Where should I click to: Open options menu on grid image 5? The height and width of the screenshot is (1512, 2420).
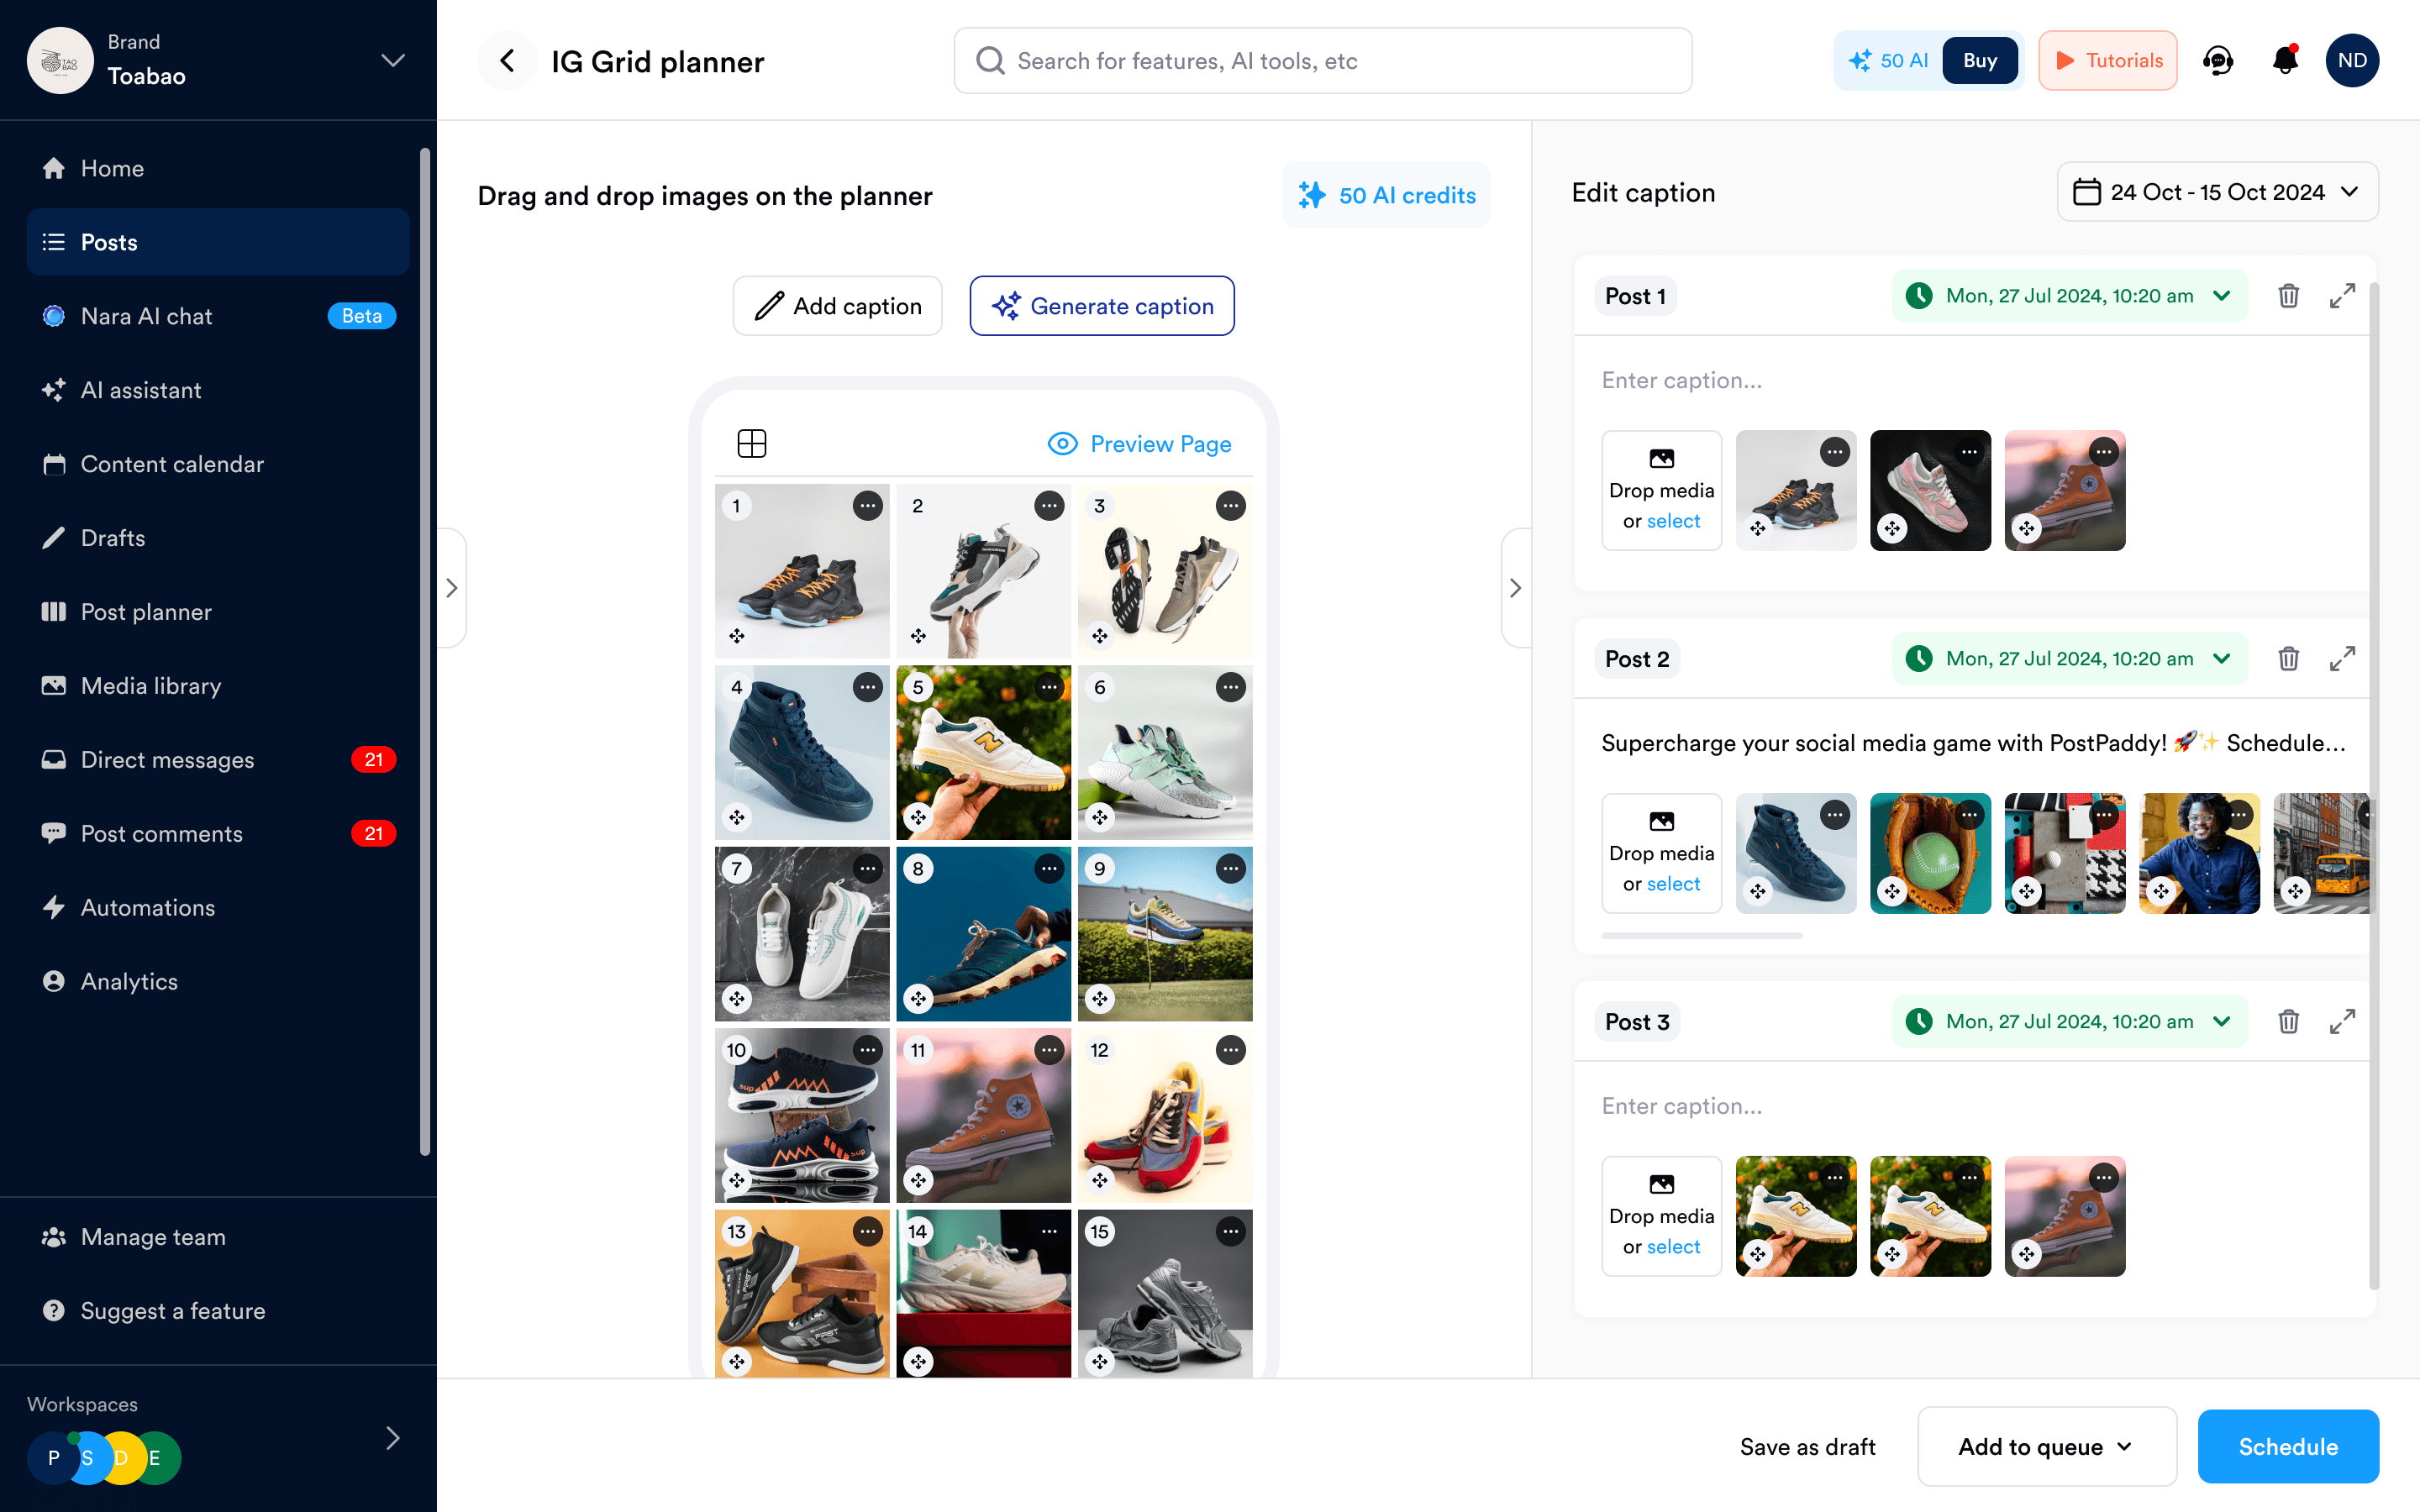[1049, 688]
